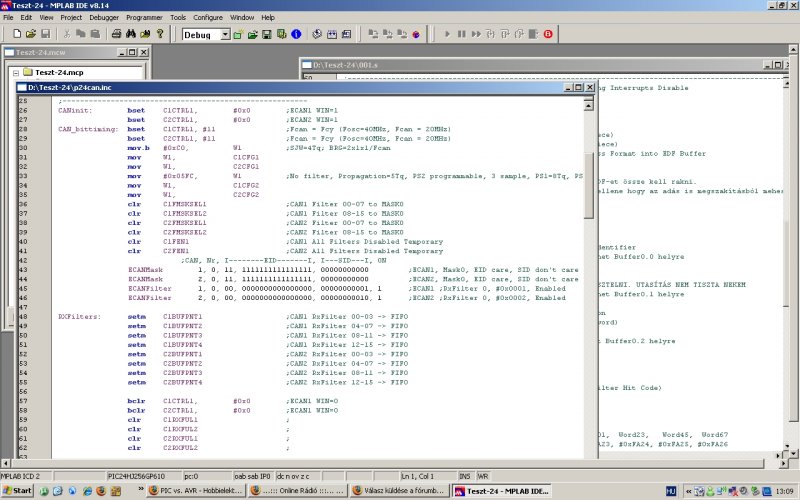
Task: Click the 'CAN_bittiming:' label in code
Action: pyautogui.click(x=88, y=129)
